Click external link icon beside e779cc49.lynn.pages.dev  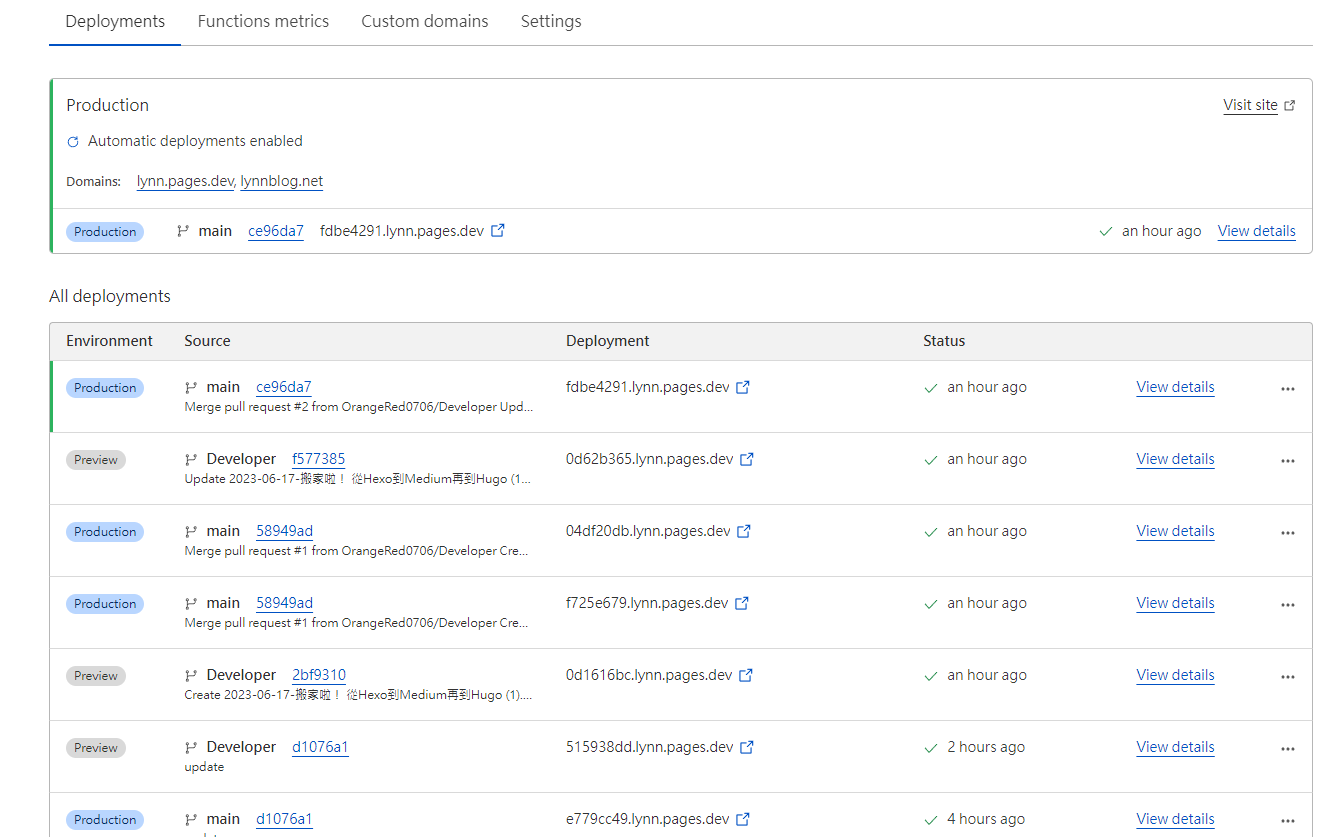[743, 820]
